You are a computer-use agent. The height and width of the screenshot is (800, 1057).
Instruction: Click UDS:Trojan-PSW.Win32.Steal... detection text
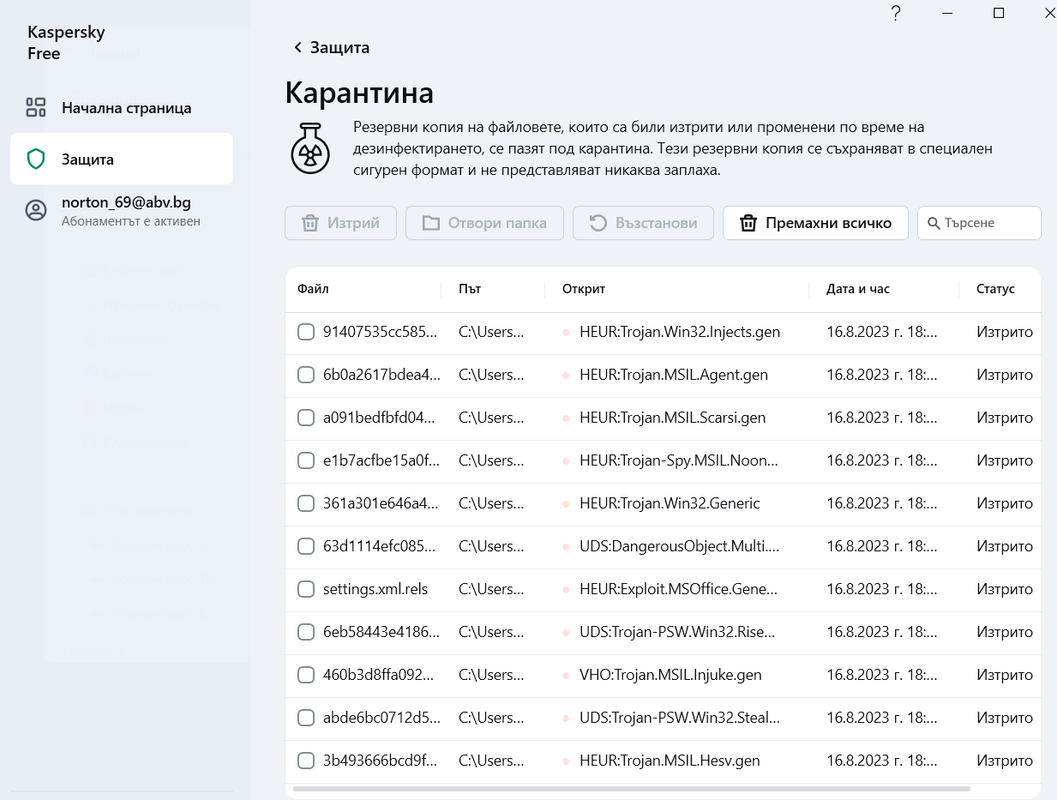680,718
